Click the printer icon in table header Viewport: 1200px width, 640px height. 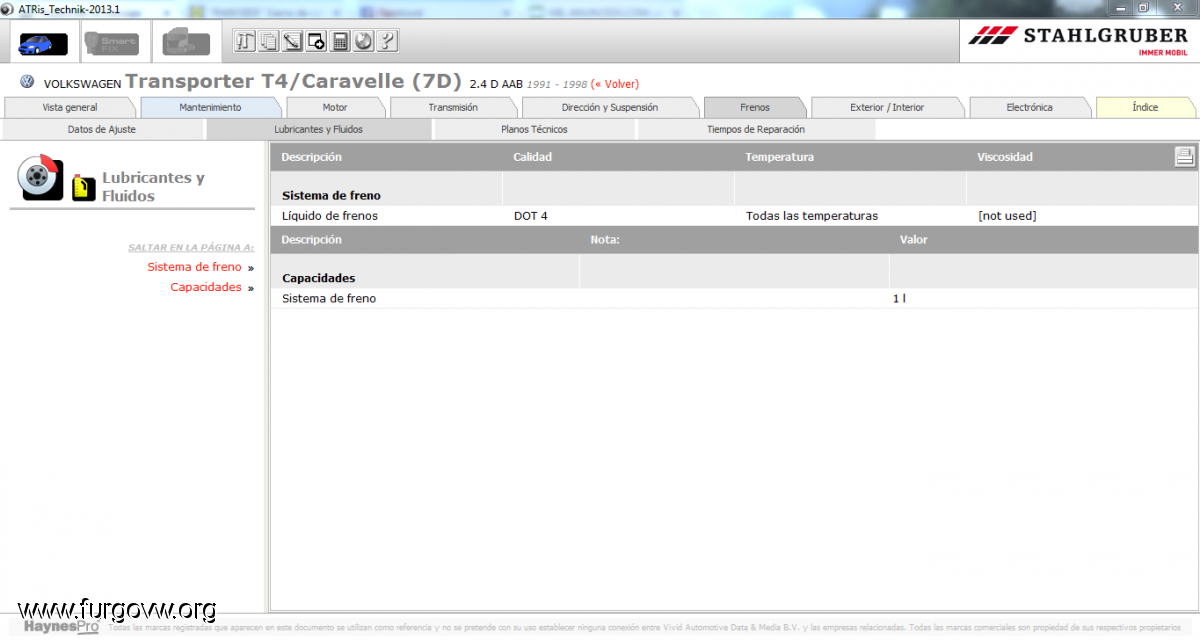[x=1184, y=156]
